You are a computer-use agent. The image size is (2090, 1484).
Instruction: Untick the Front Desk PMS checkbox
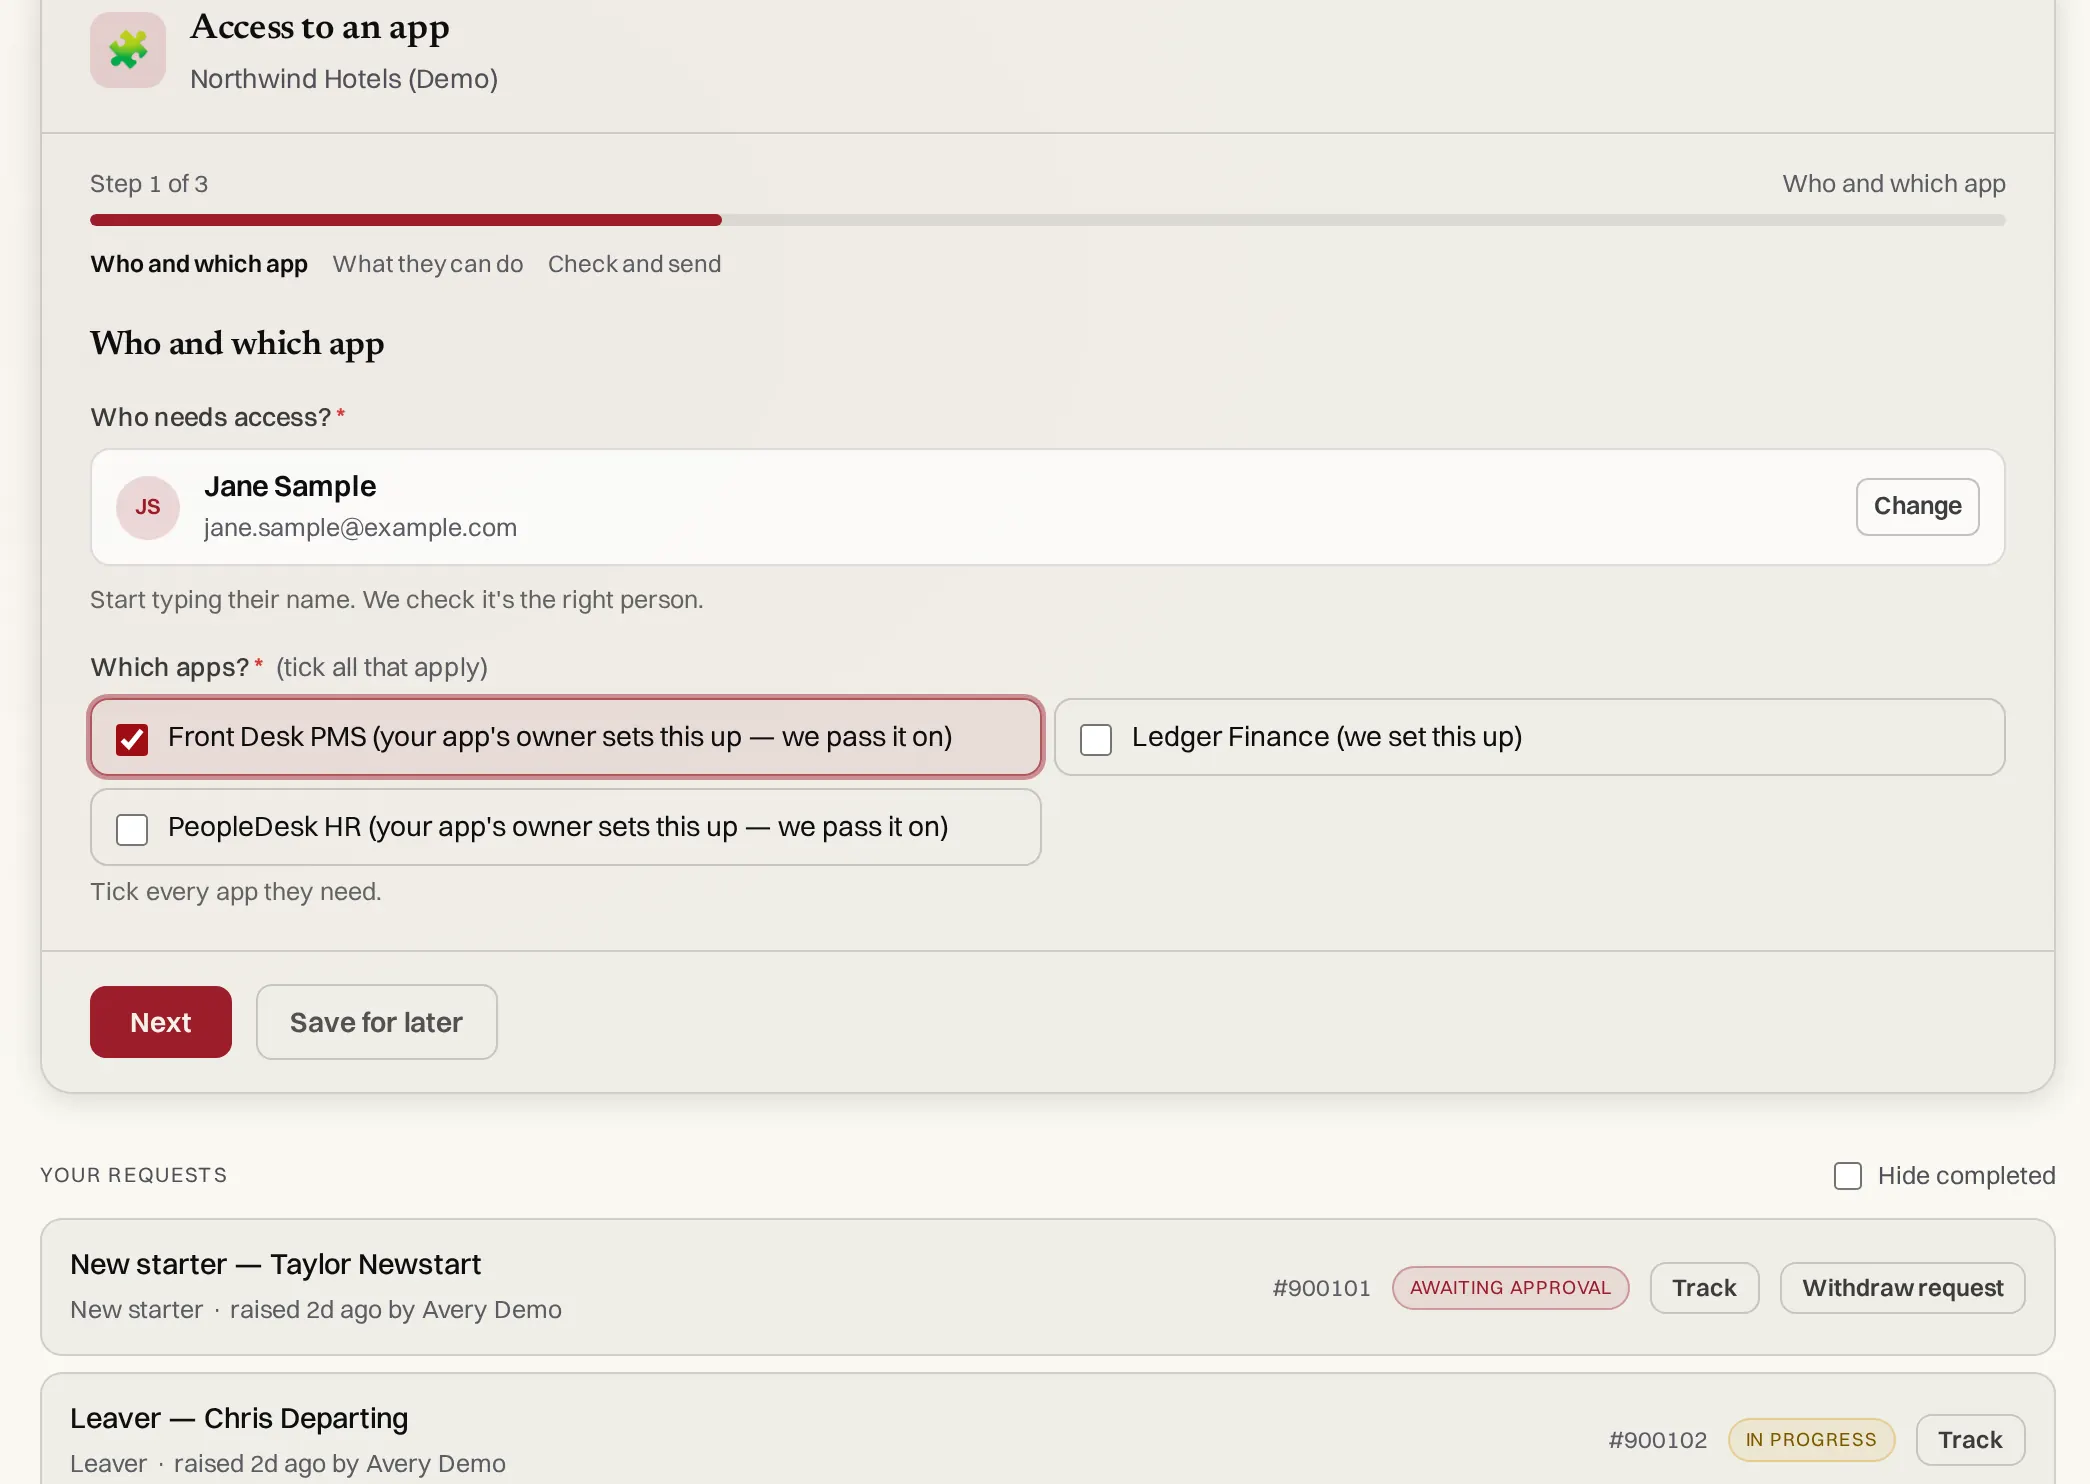click(132, 739)
